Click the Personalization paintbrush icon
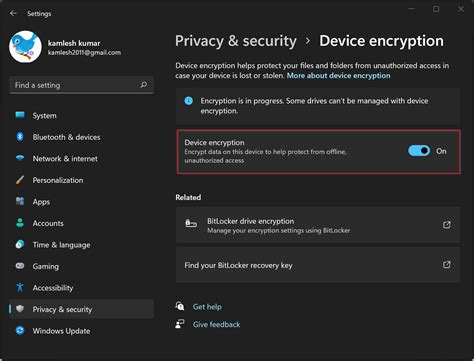 point(20,180)
